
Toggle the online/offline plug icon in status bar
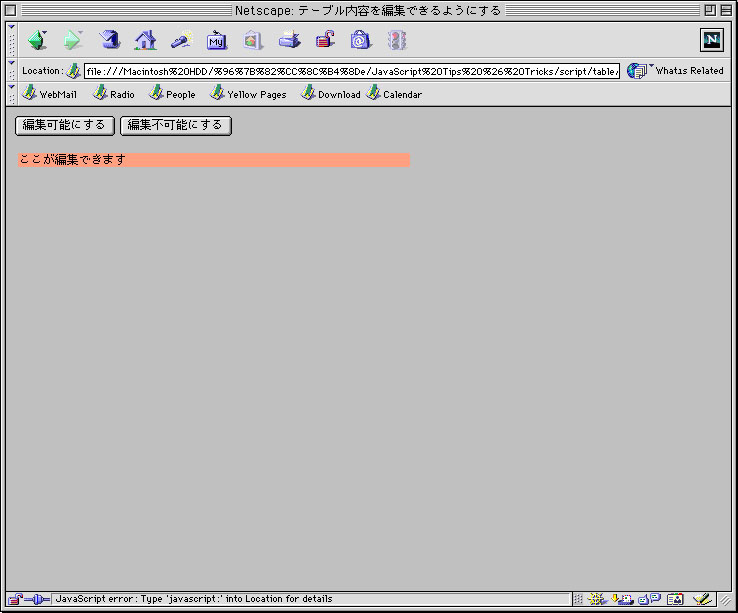pyautogui.click(x=39, y=599)
